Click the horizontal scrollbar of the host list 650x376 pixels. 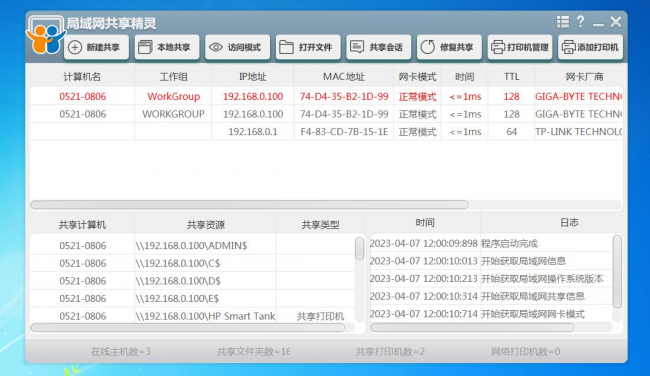coord(250,204)
